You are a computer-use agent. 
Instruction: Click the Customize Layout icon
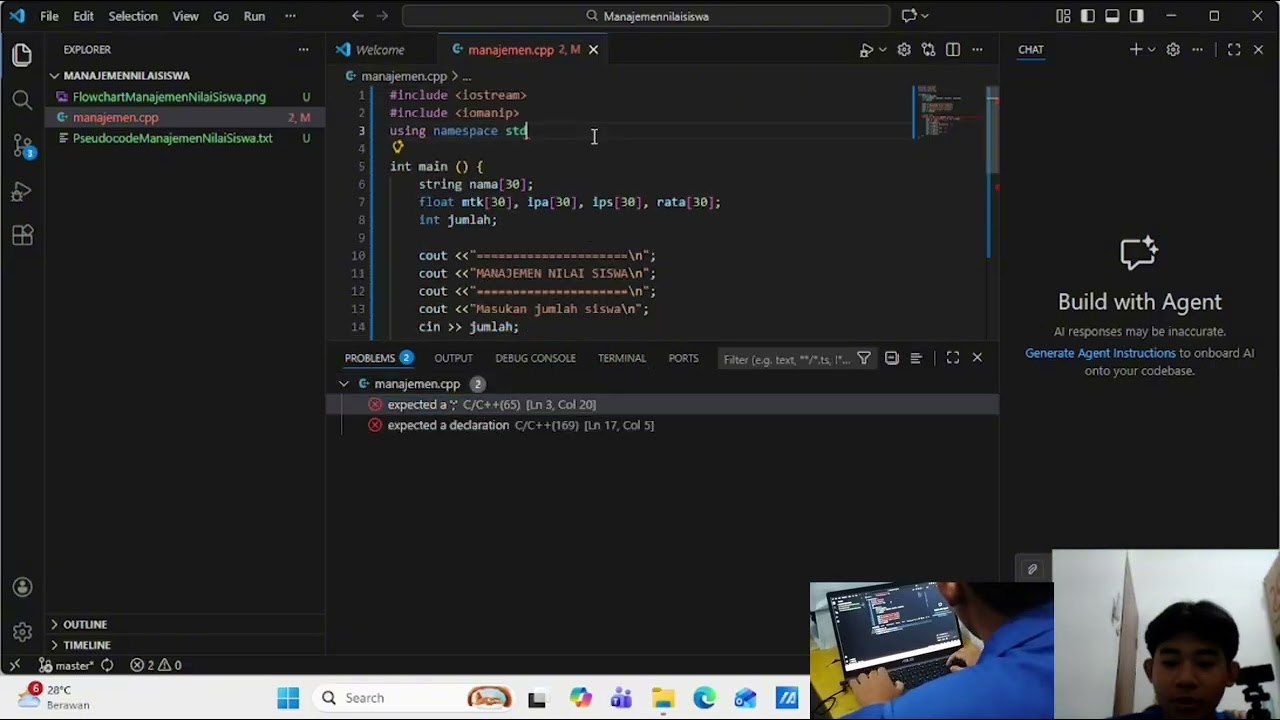1063,16
